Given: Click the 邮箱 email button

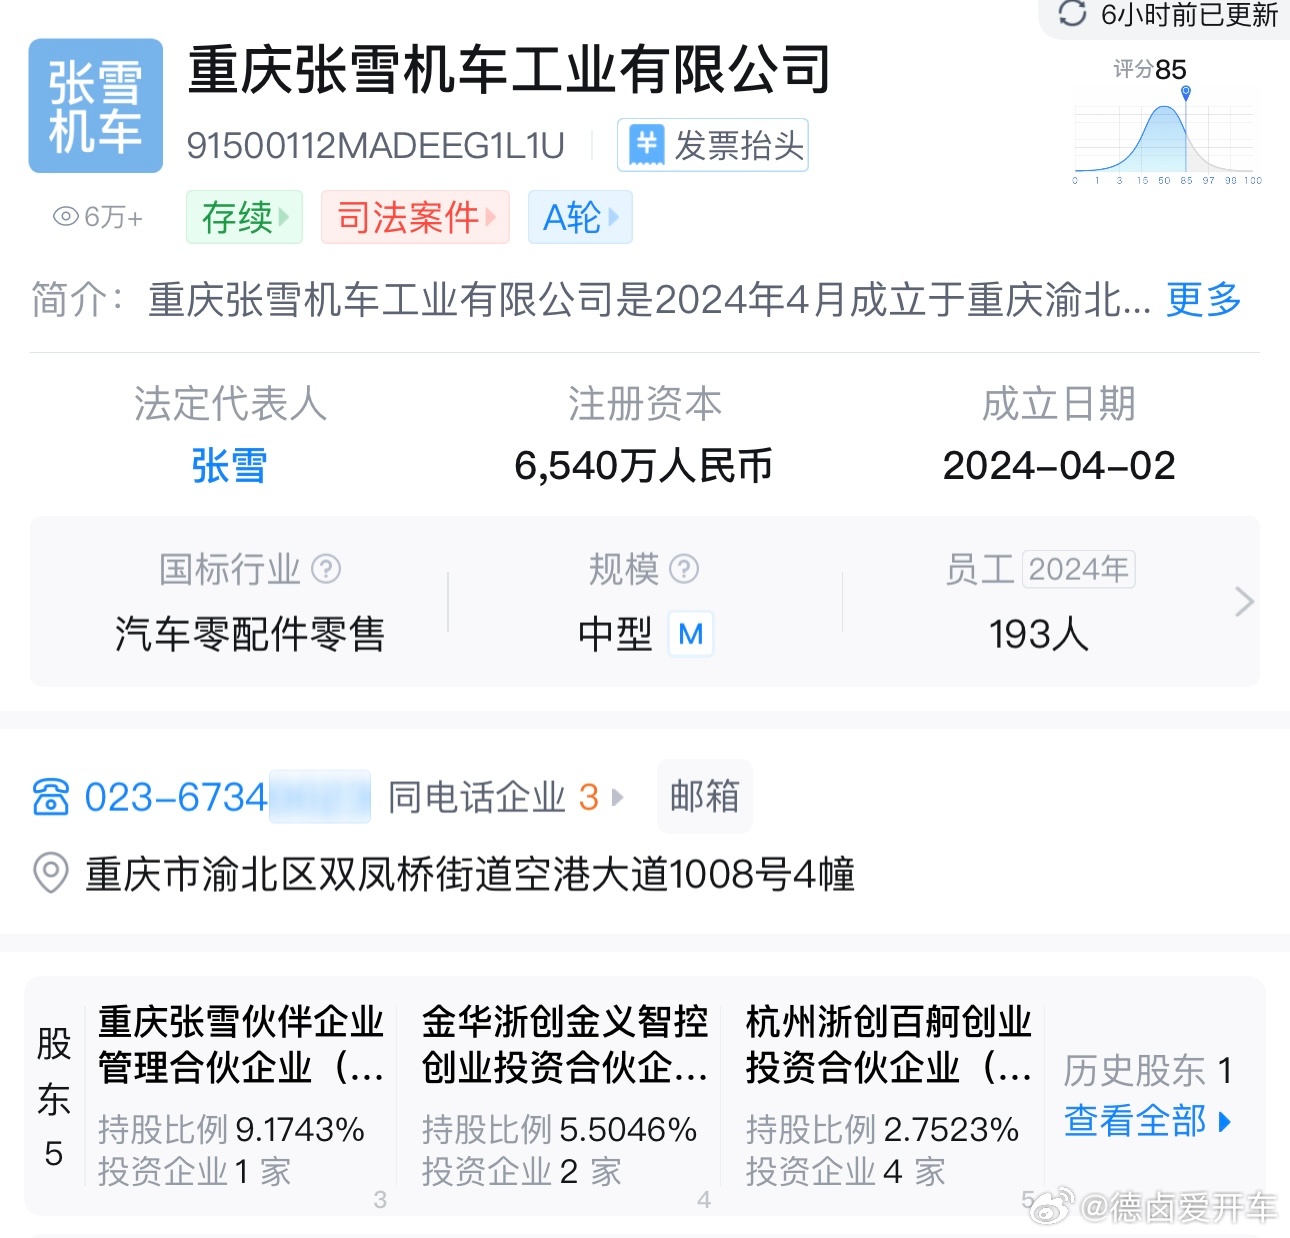Looking at the screenshot, I should click(x=704, y=796).
